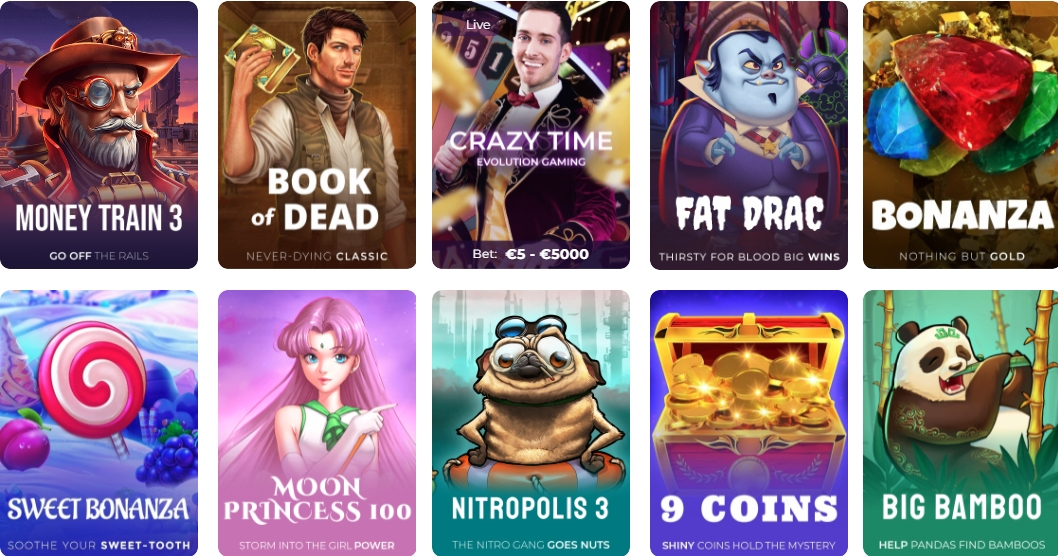Launch the Big Bamboo panda game
The height and width of the screenshot is (556, 1058).
[x=961, y=423]
